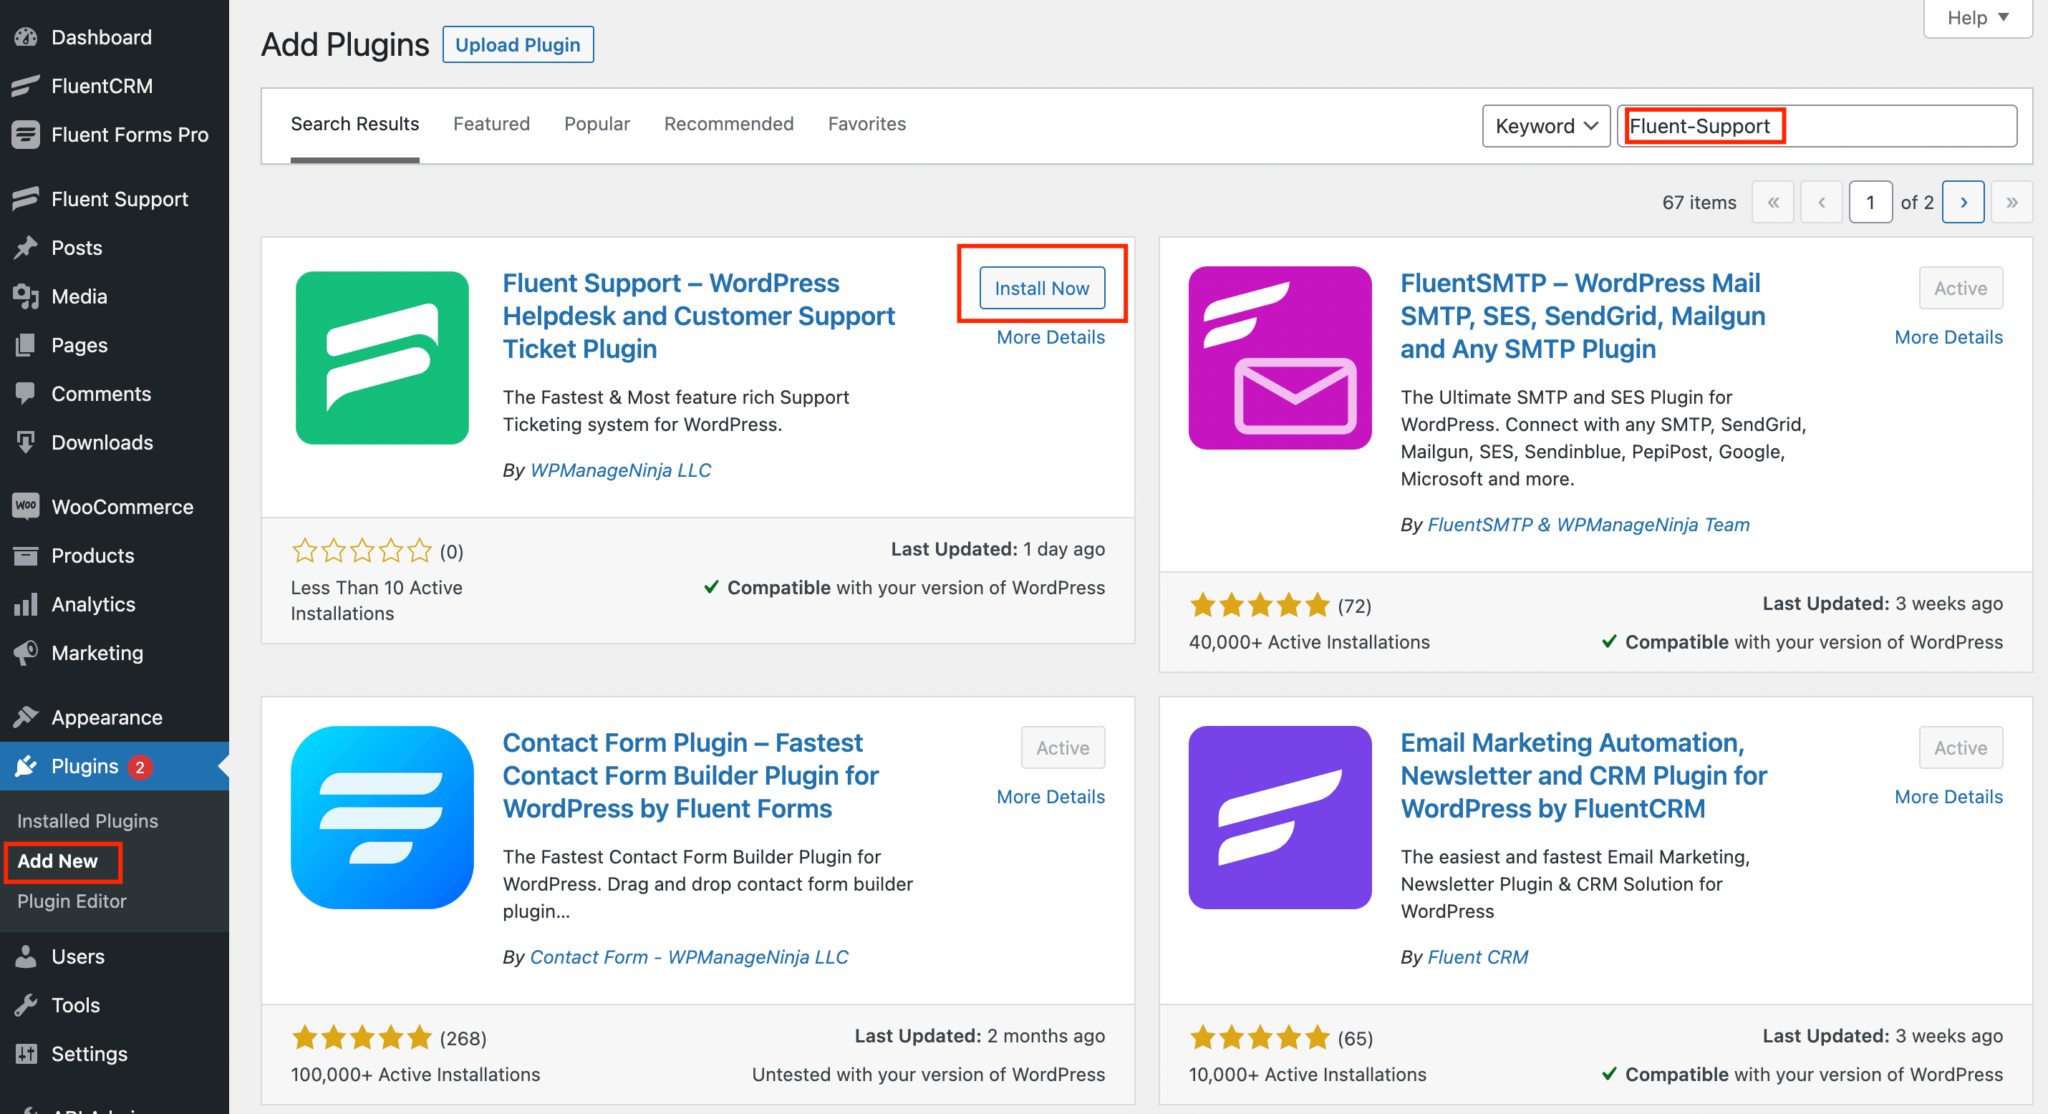The image size is (2048, 1114).
Task: Open the Media library icon
Action: 25,296
